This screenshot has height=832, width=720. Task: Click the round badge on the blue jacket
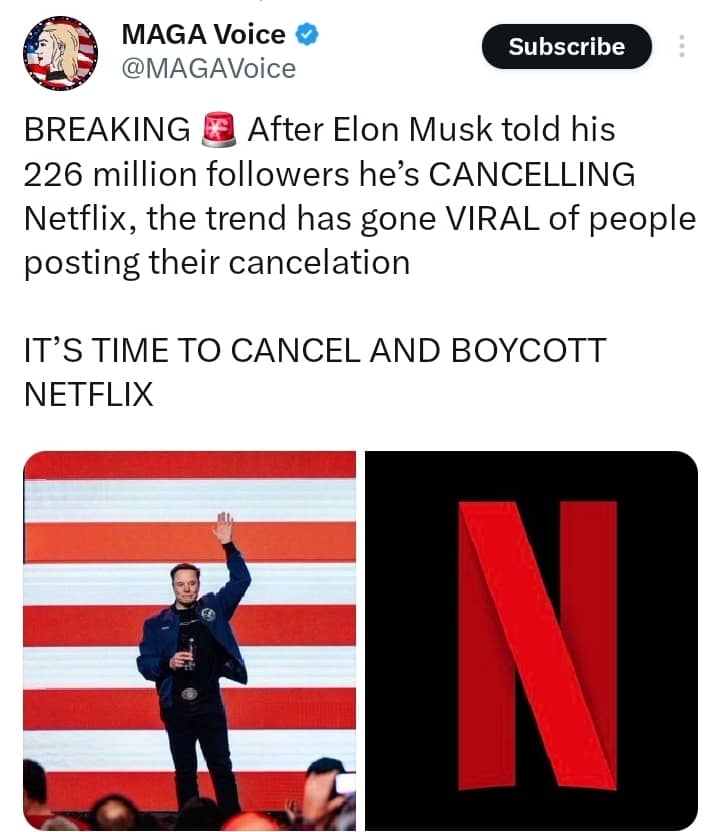(208, 614)
